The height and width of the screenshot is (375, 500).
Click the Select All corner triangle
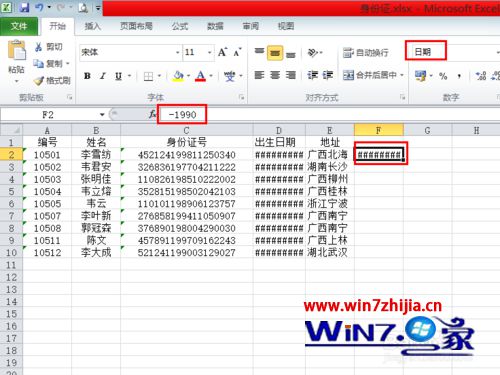[11, 130]
